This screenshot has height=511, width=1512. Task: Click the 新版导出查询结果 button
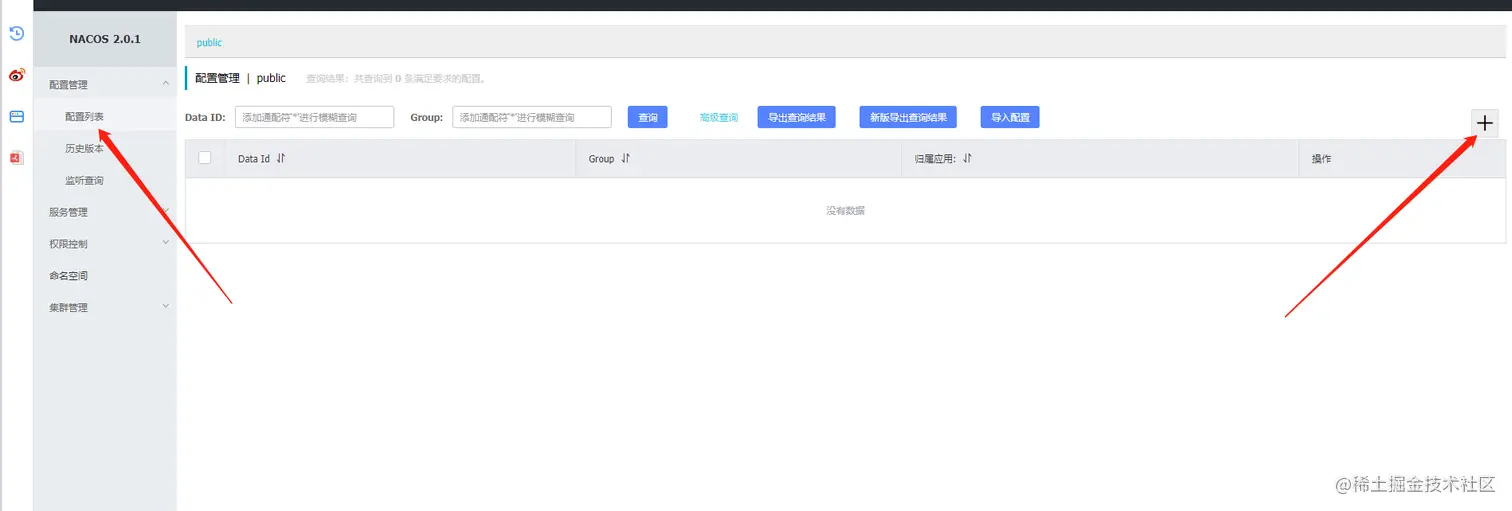click(908, 117)
